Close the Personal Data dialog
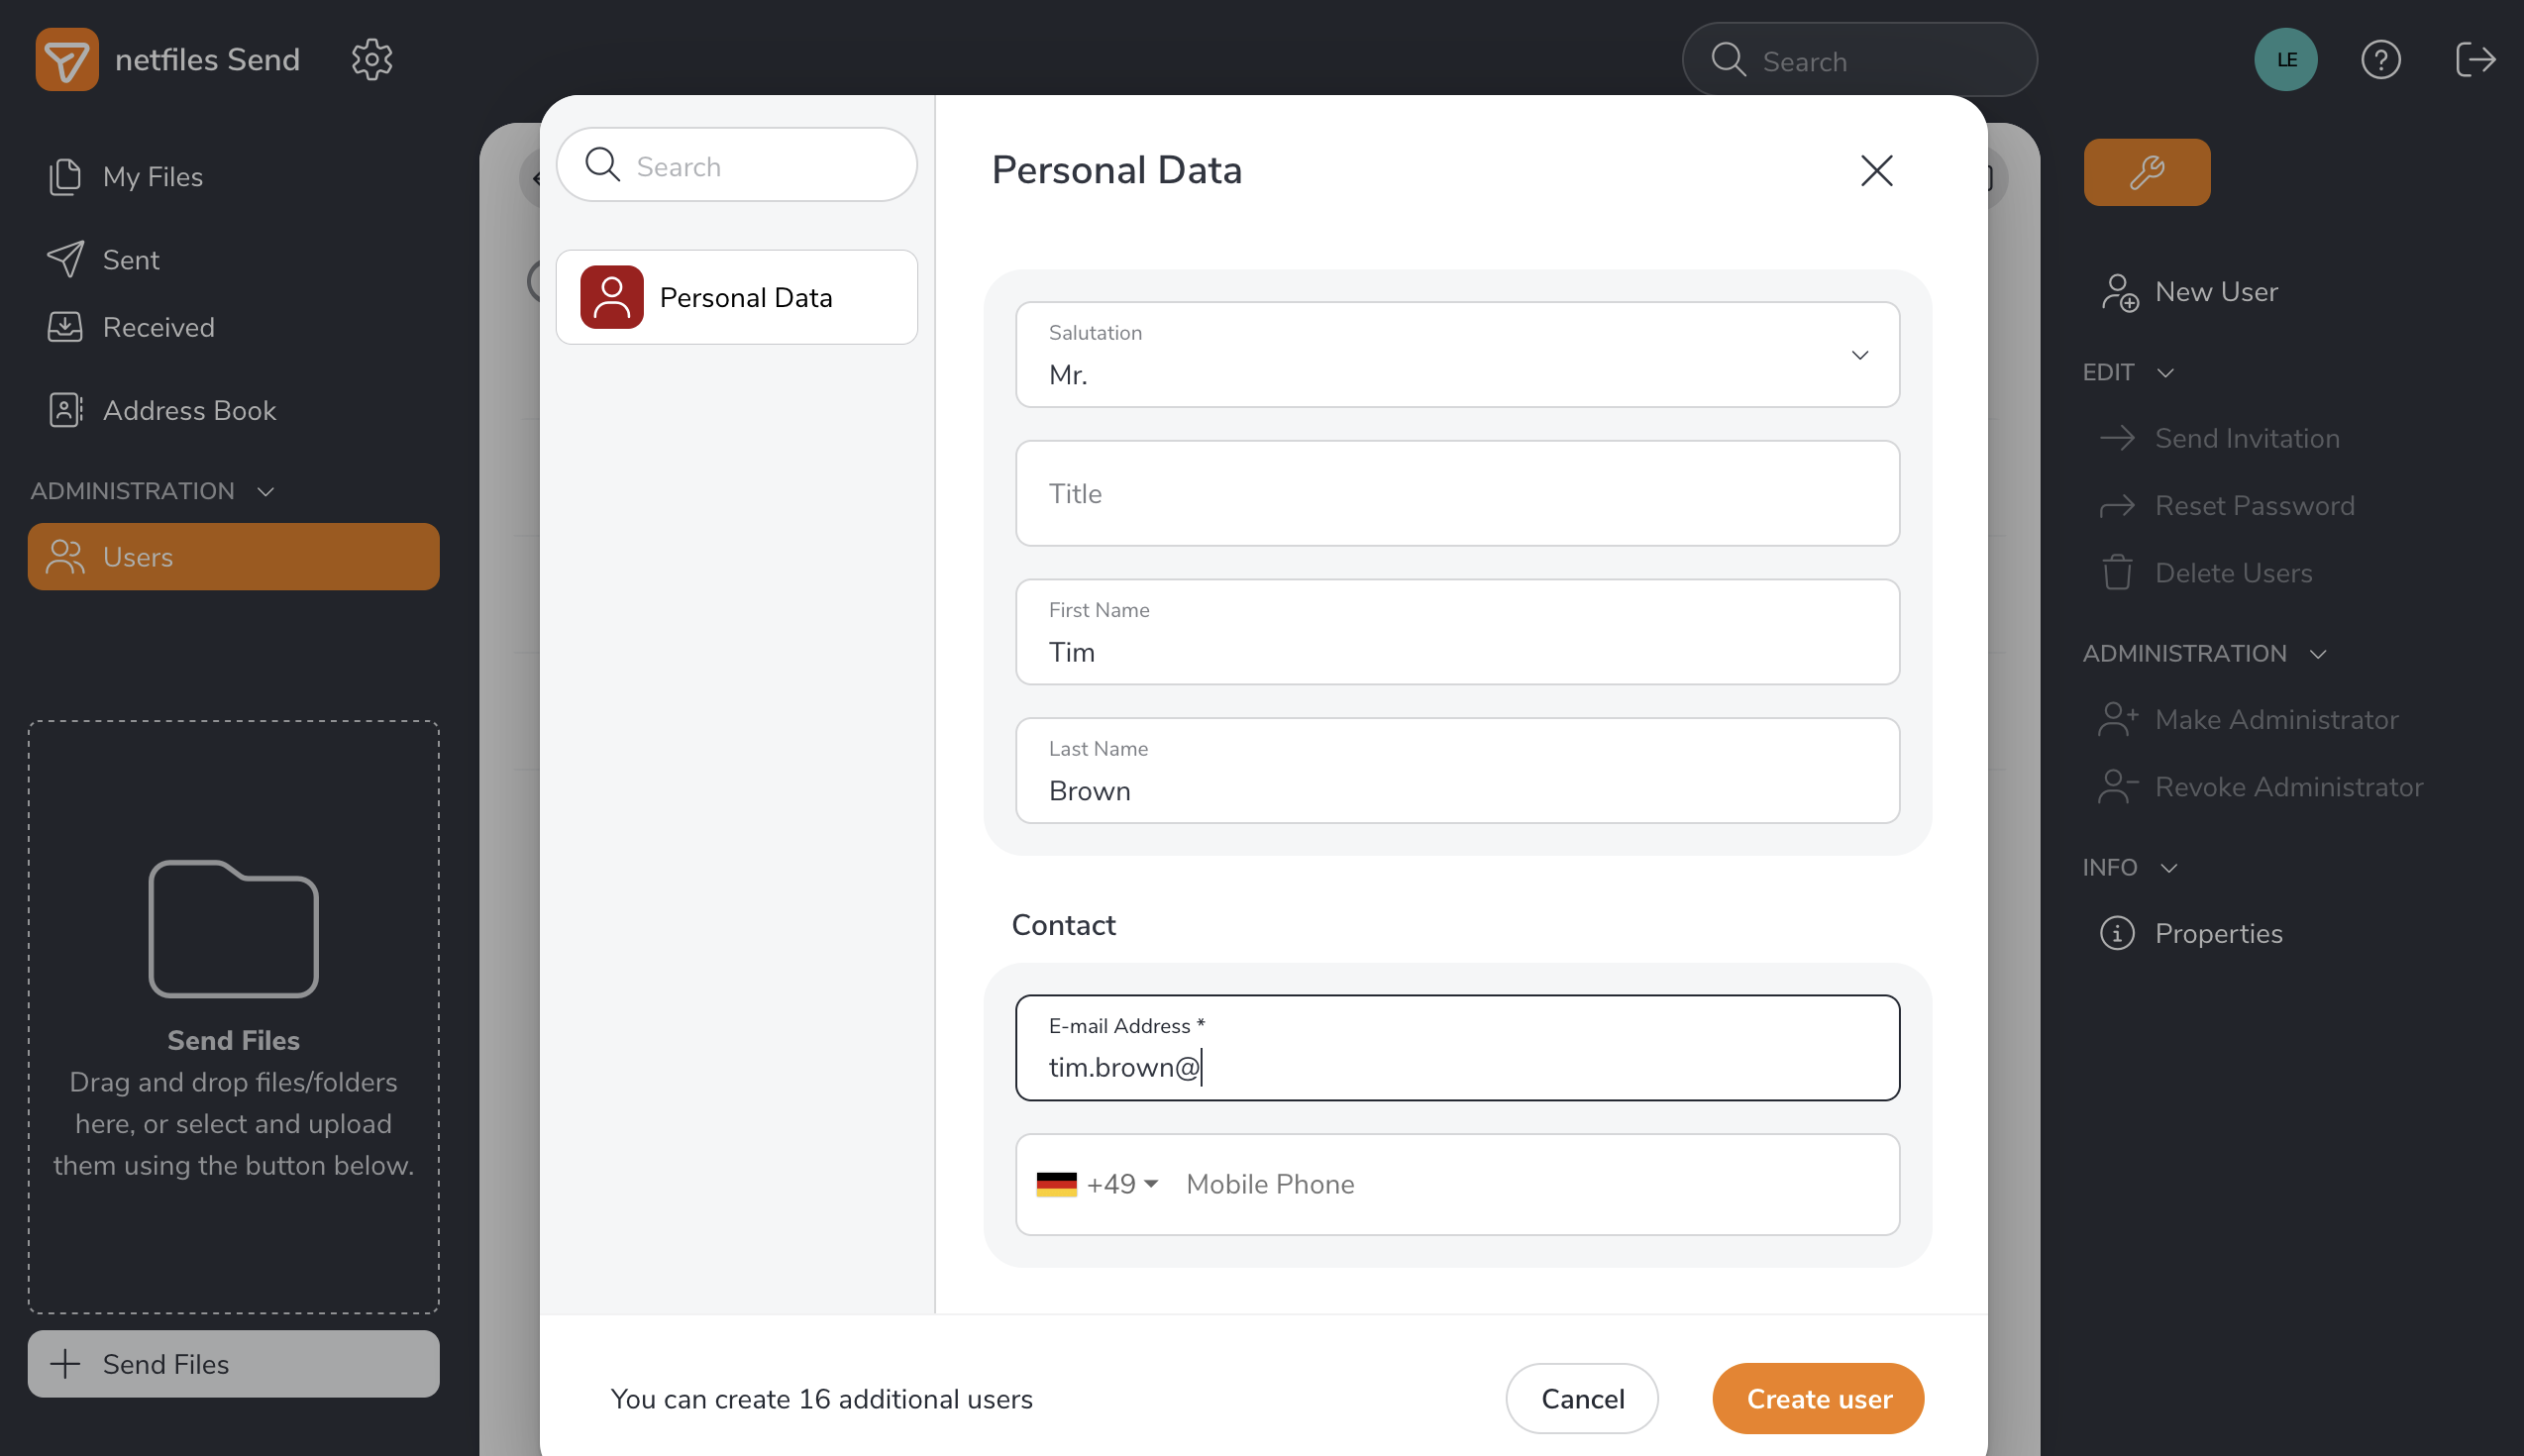This screenshot has height=1456, width=2524. [x=1876, y=171]
